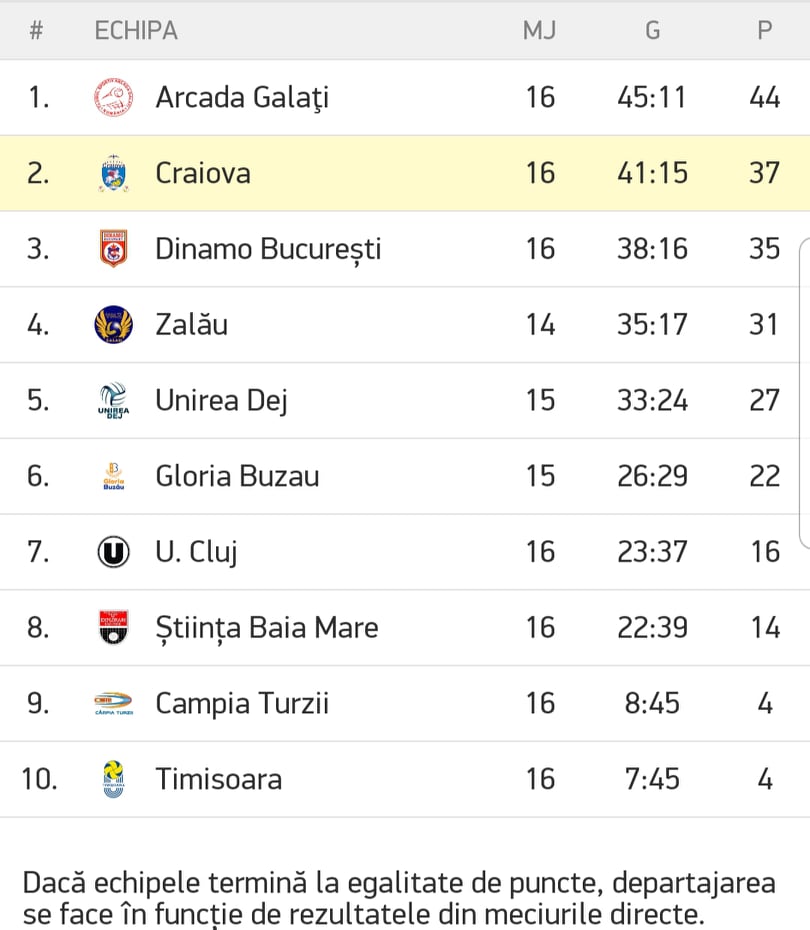810x930 pixels.
Task: Open the Craiova team name link
Action: (203, 174)
